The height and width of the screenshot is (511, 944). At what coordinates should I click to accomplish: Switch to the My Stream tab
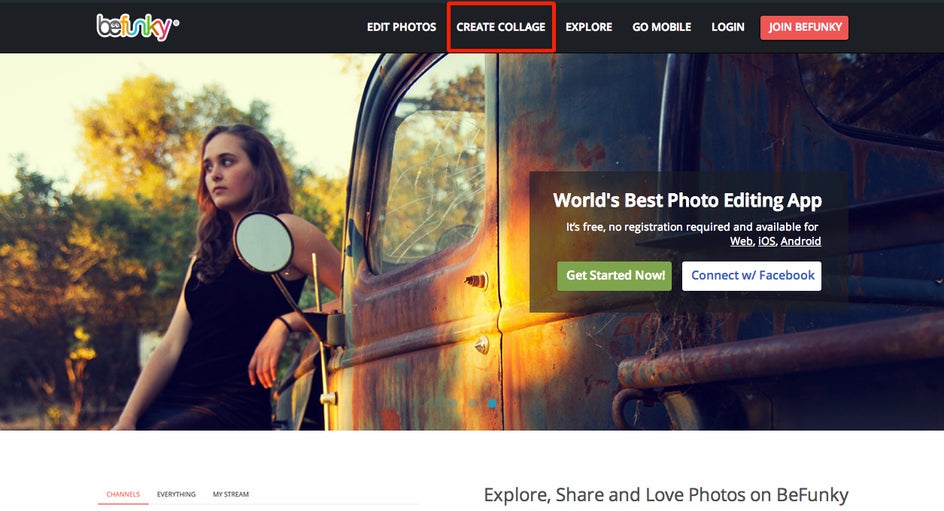[231, 494]
